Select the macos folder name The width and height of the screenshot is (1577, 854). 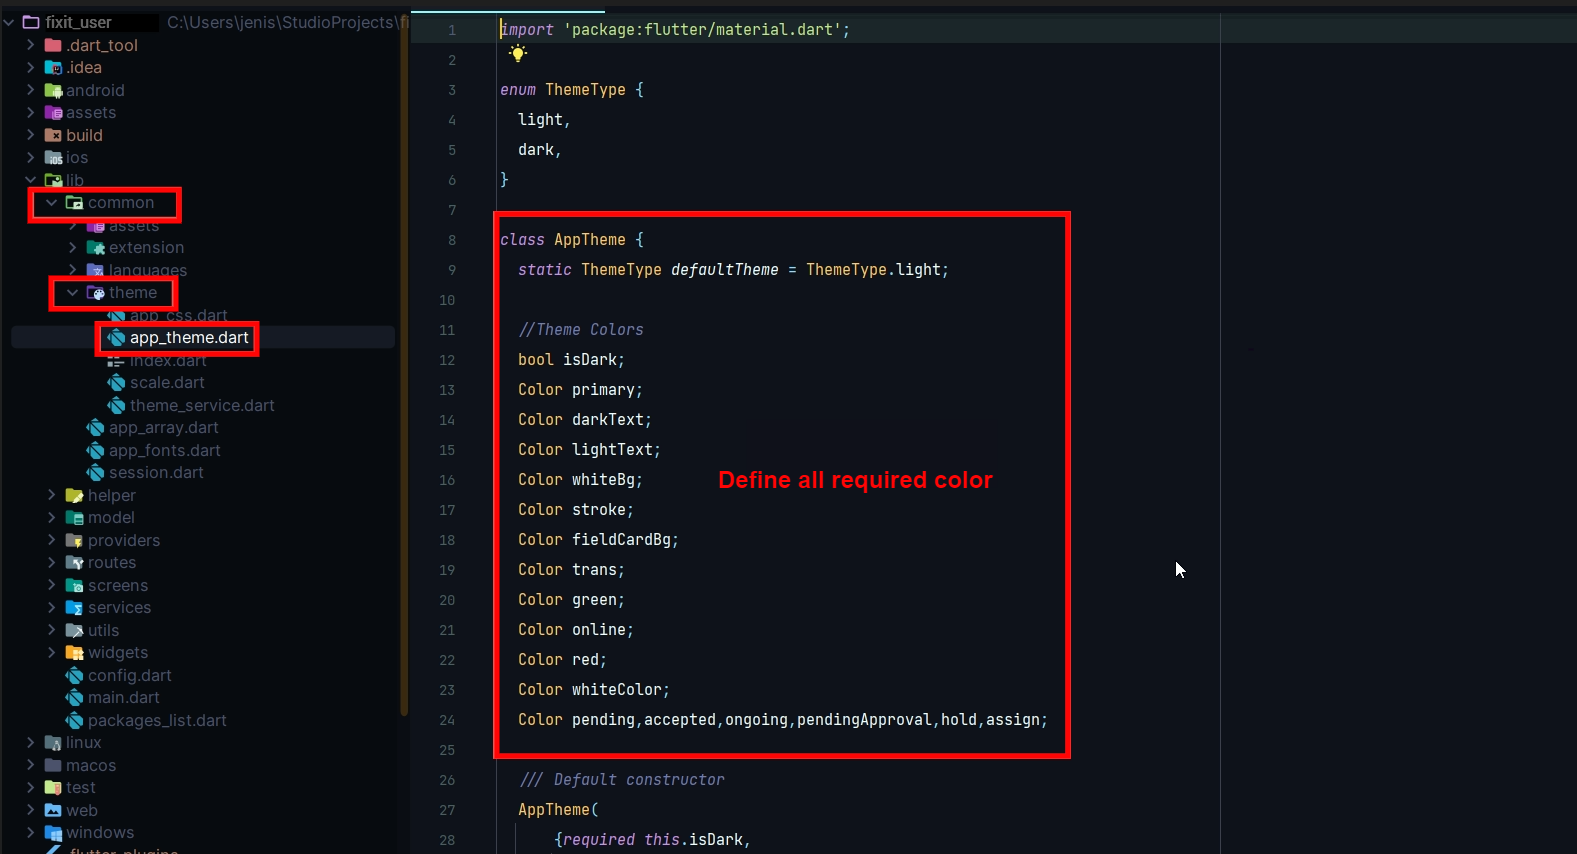click(x=91, y=766)
